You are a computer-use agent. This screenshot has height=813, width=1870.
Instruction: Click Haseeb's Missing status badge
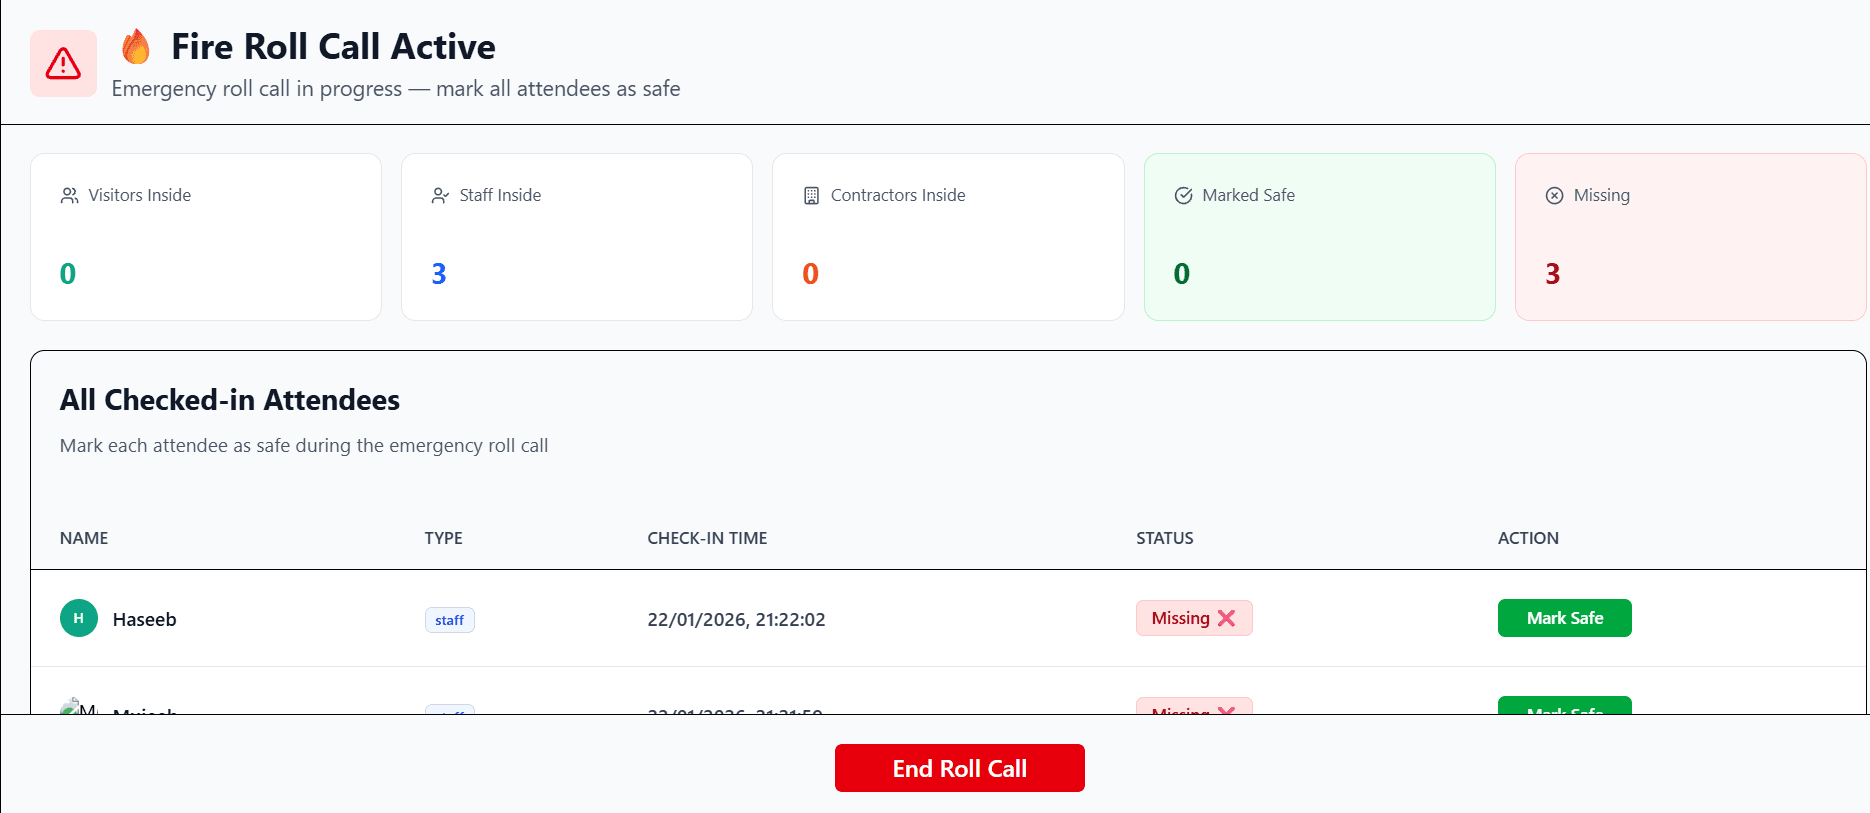[x=1193, y=618]
